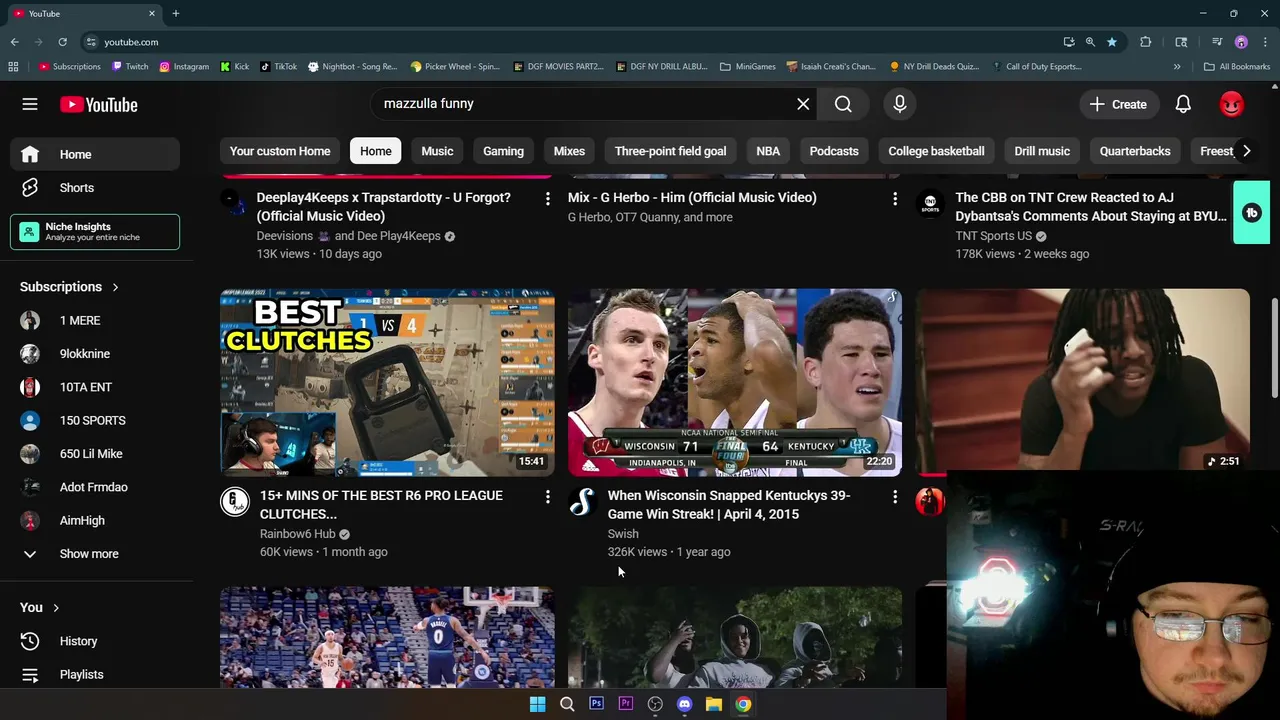
Task: Open Discord from the taskbar
Action: 684,704
